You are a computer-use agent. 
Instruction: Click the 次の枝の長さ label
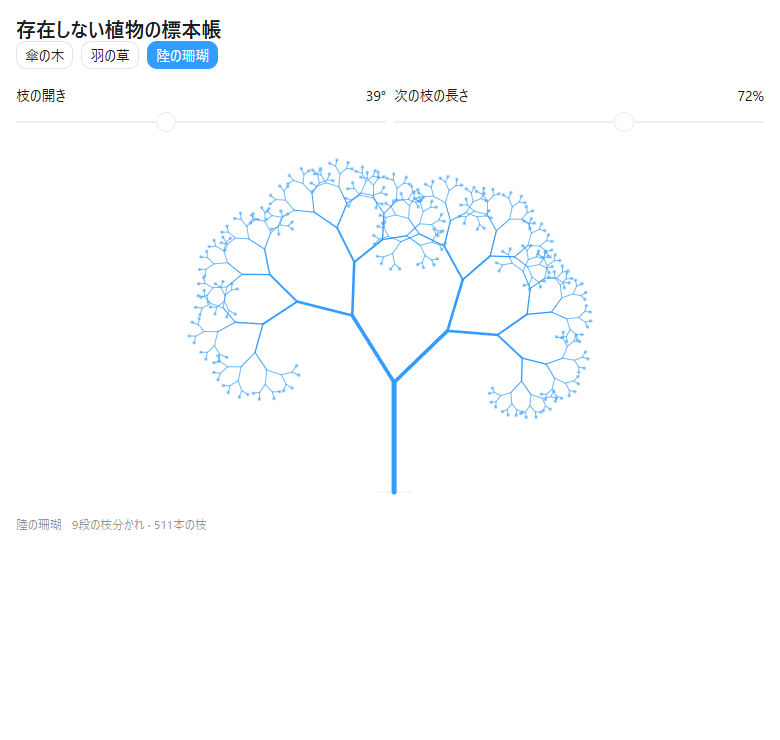[431, 95]
